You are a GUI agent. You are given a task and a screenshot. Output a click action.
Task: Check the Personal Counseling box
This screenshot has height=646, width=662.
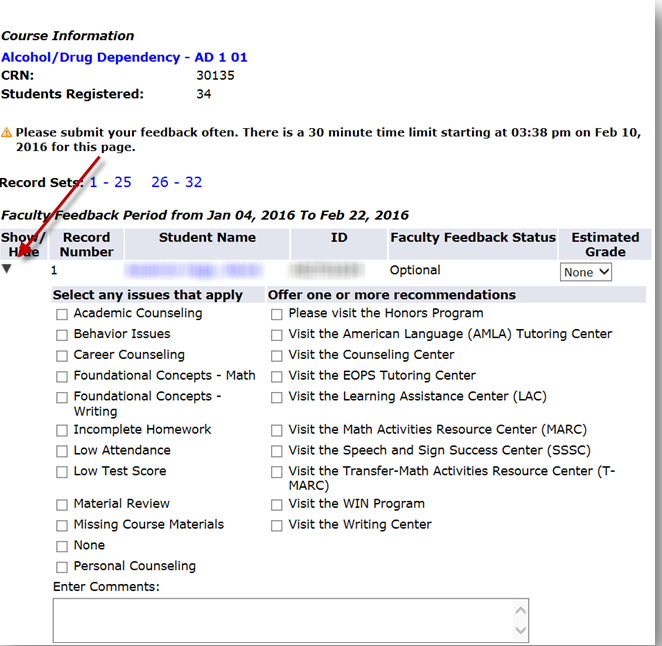[x=62, y=567]
